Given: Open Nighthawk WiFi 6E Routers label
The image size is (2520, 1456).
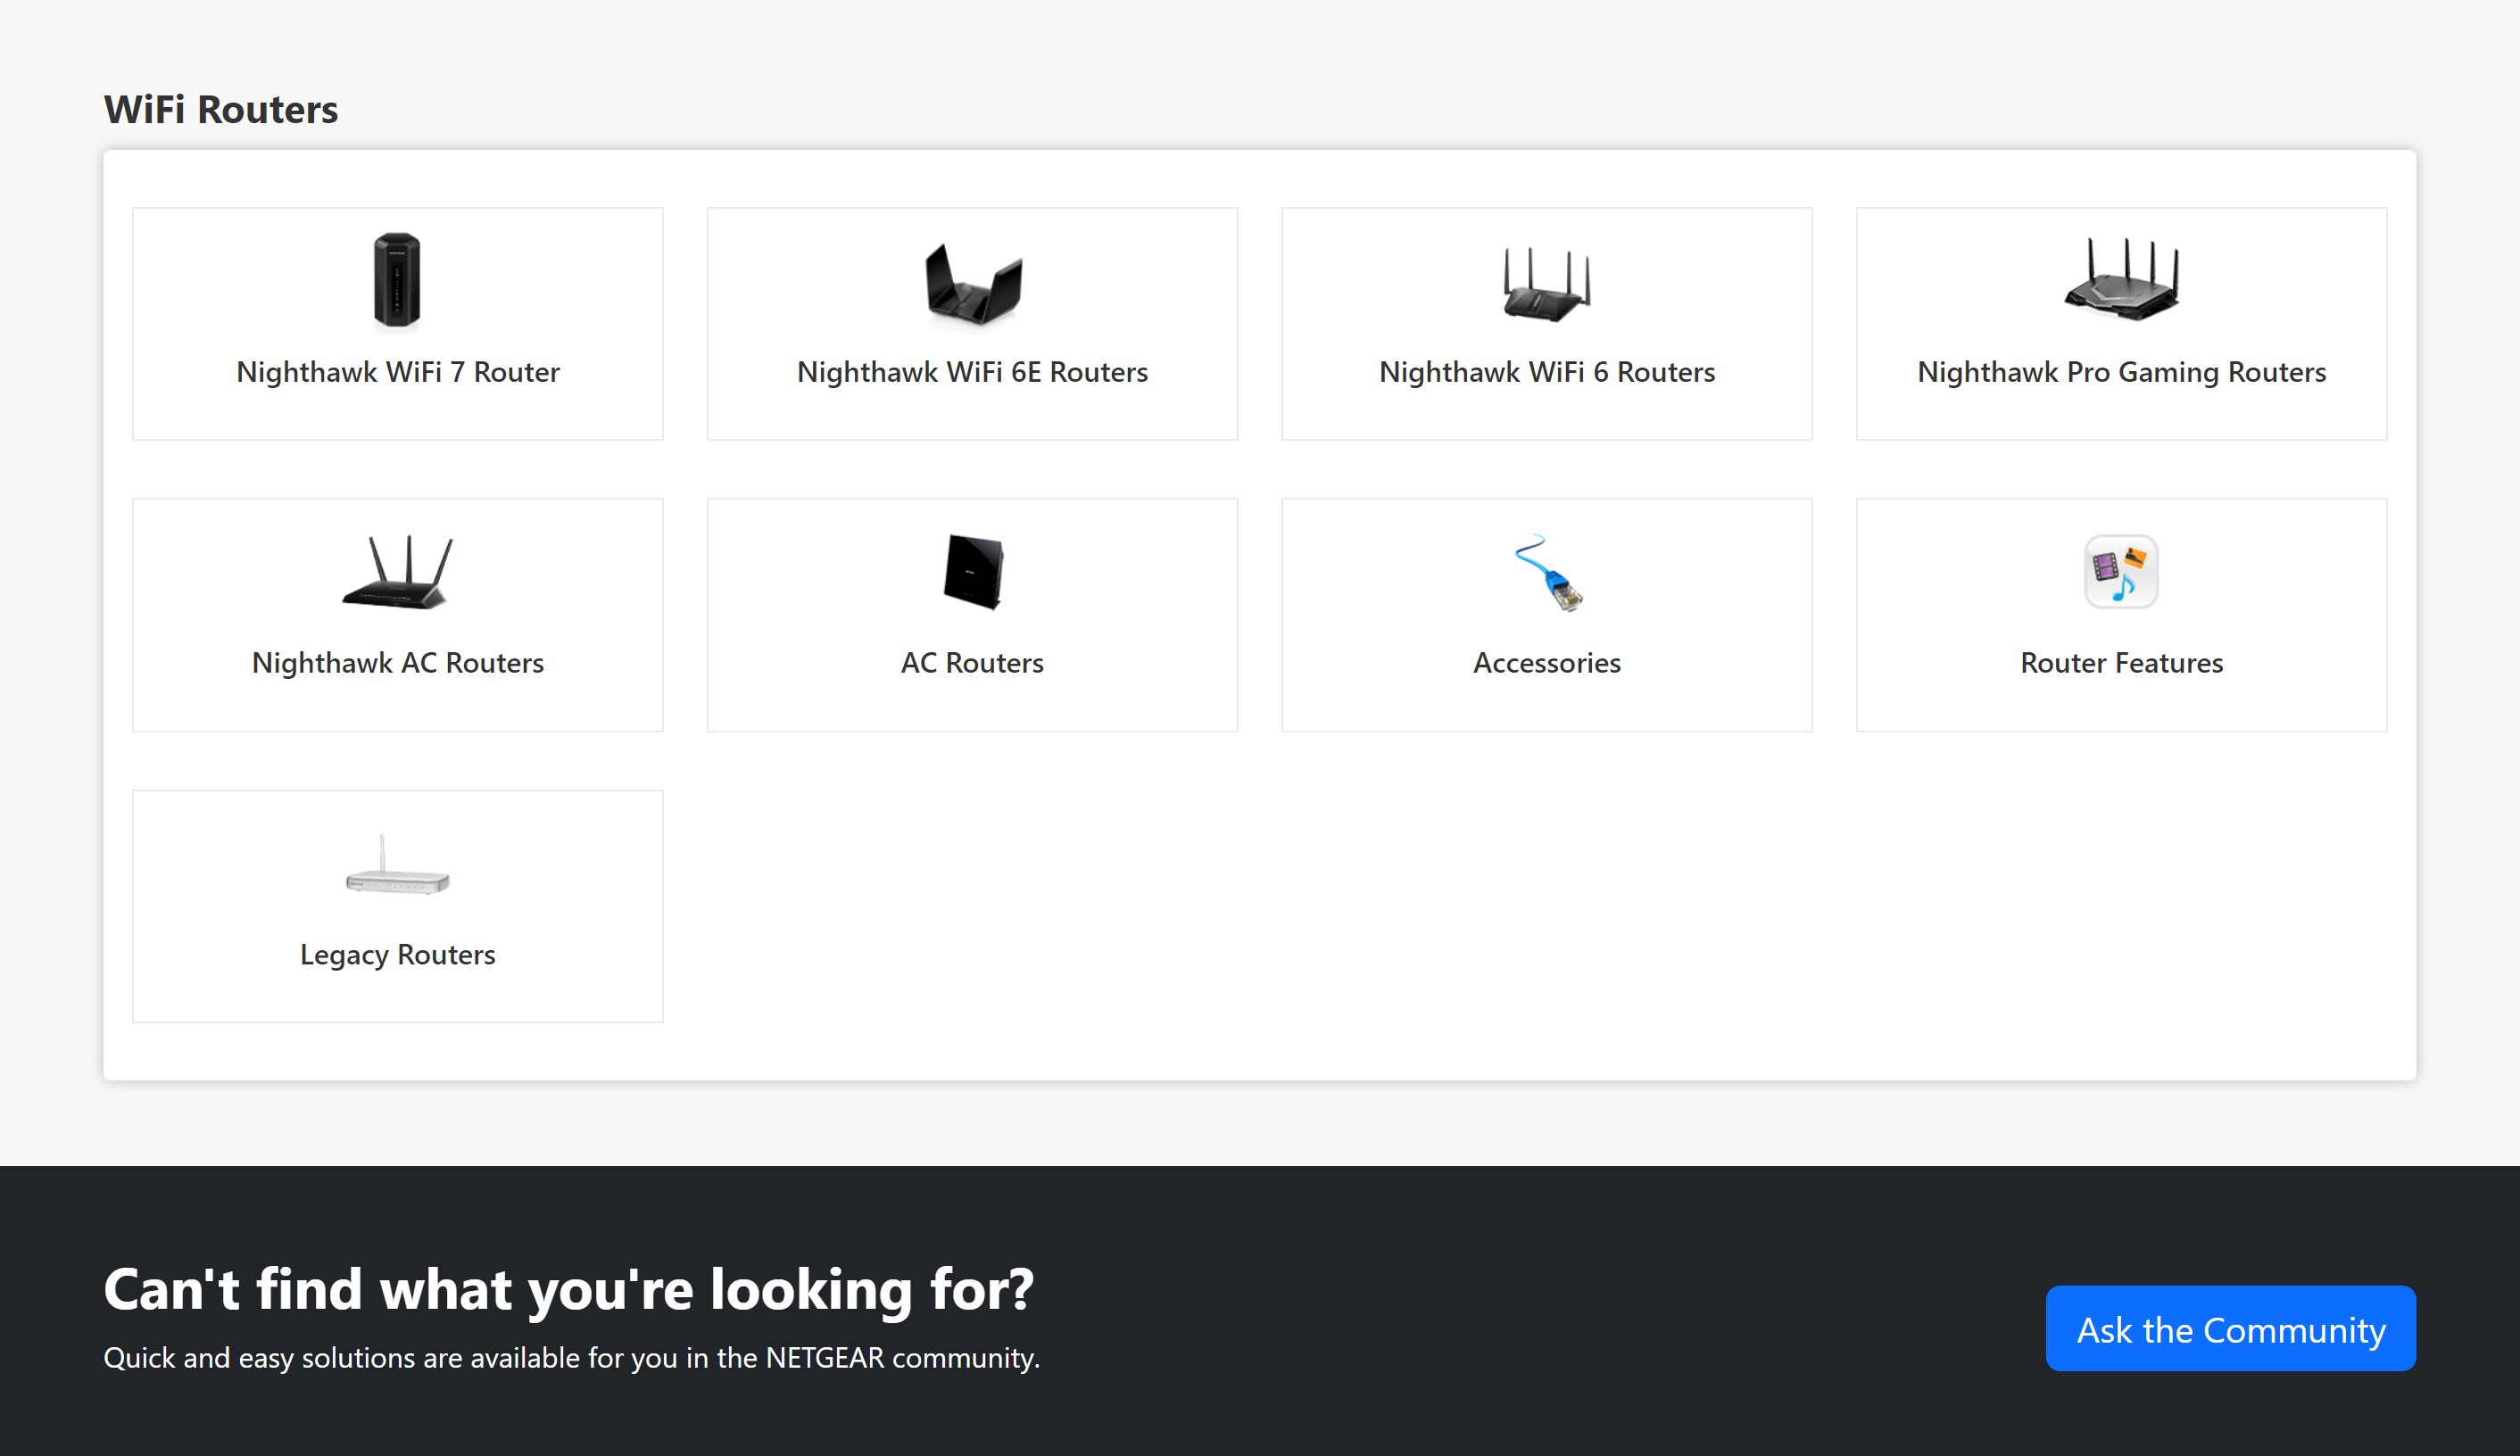Looking at the screenshot, I should coord(972,372).
